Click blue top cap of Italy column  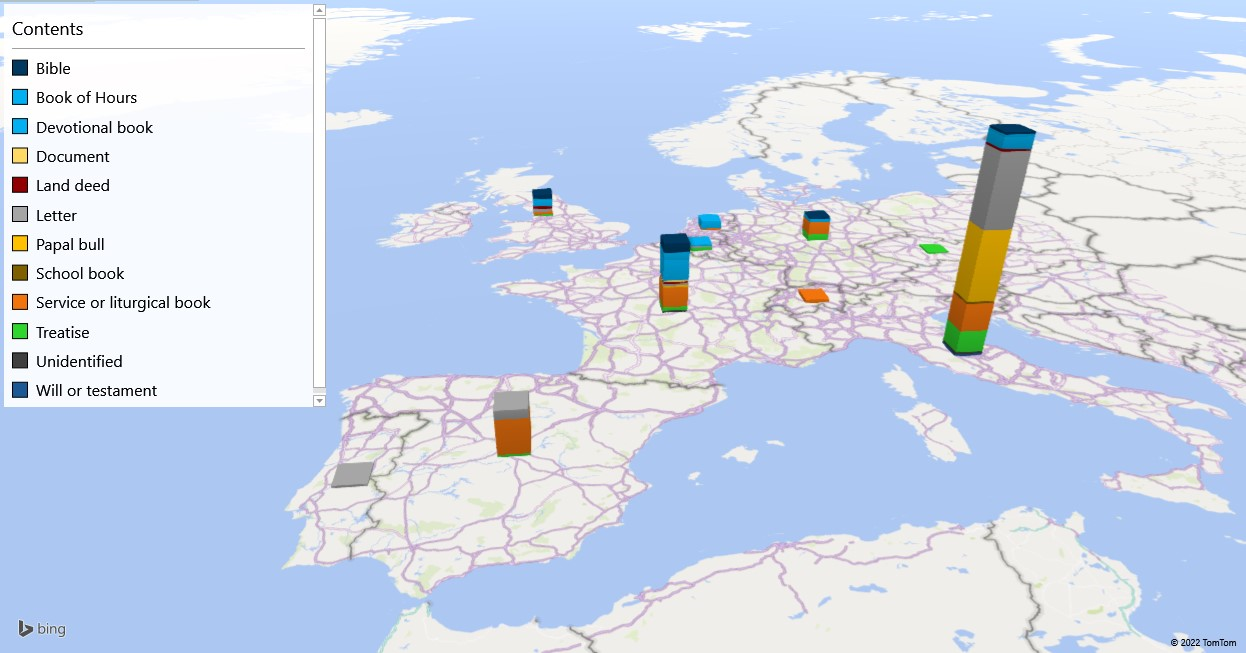1011,137
